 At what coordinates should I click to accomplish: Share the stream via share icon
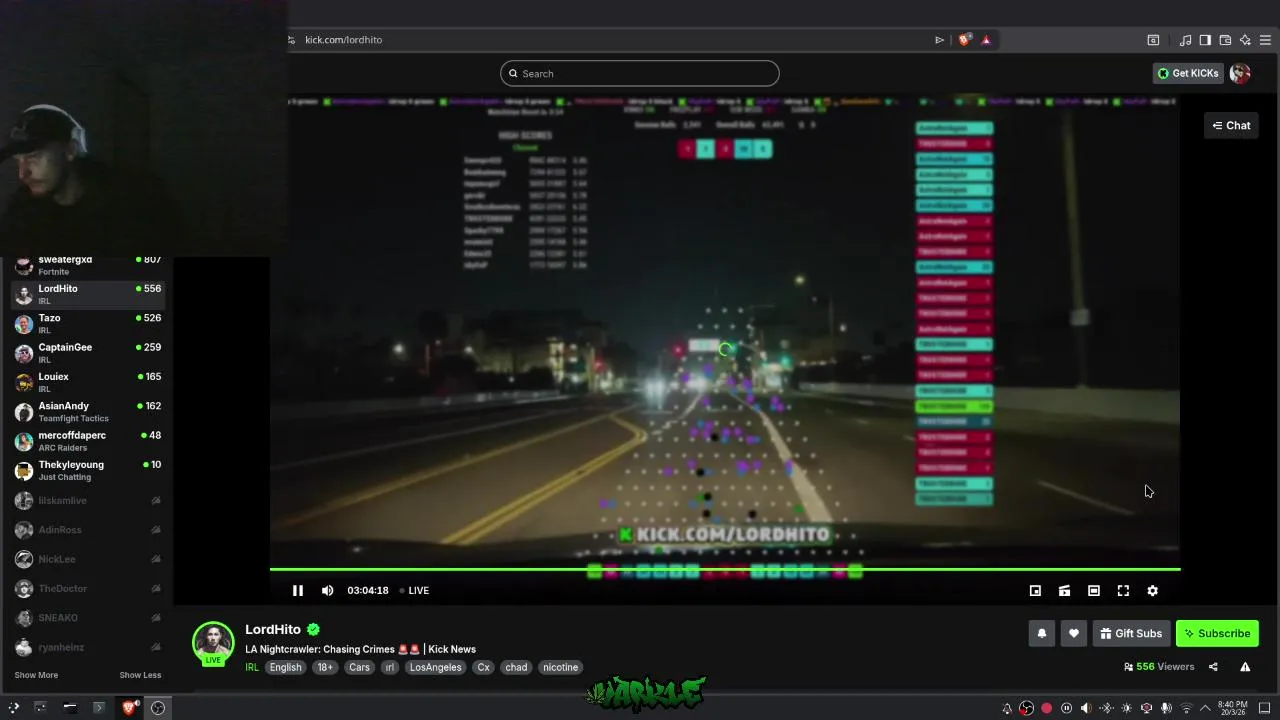click(x=1213, y=667)
